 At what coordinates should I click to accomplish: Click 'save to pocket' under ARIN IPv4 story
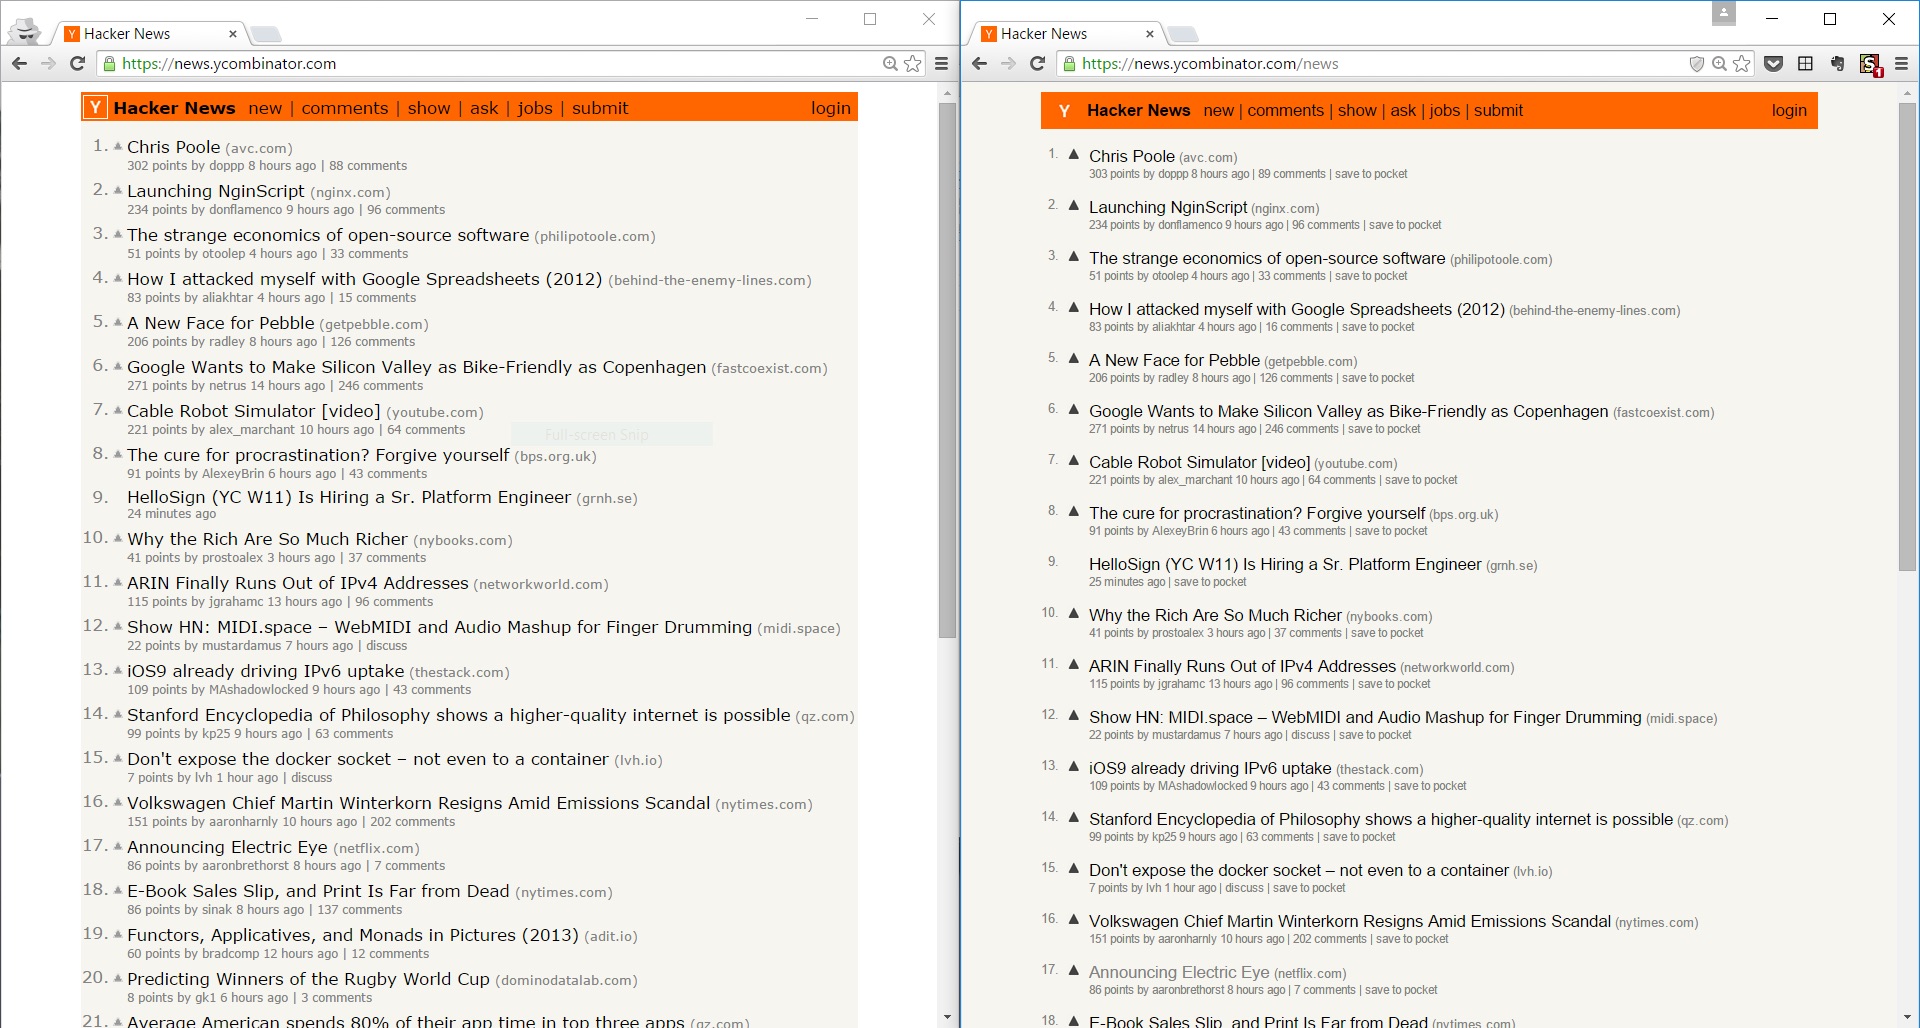(x=1394, y=684)
